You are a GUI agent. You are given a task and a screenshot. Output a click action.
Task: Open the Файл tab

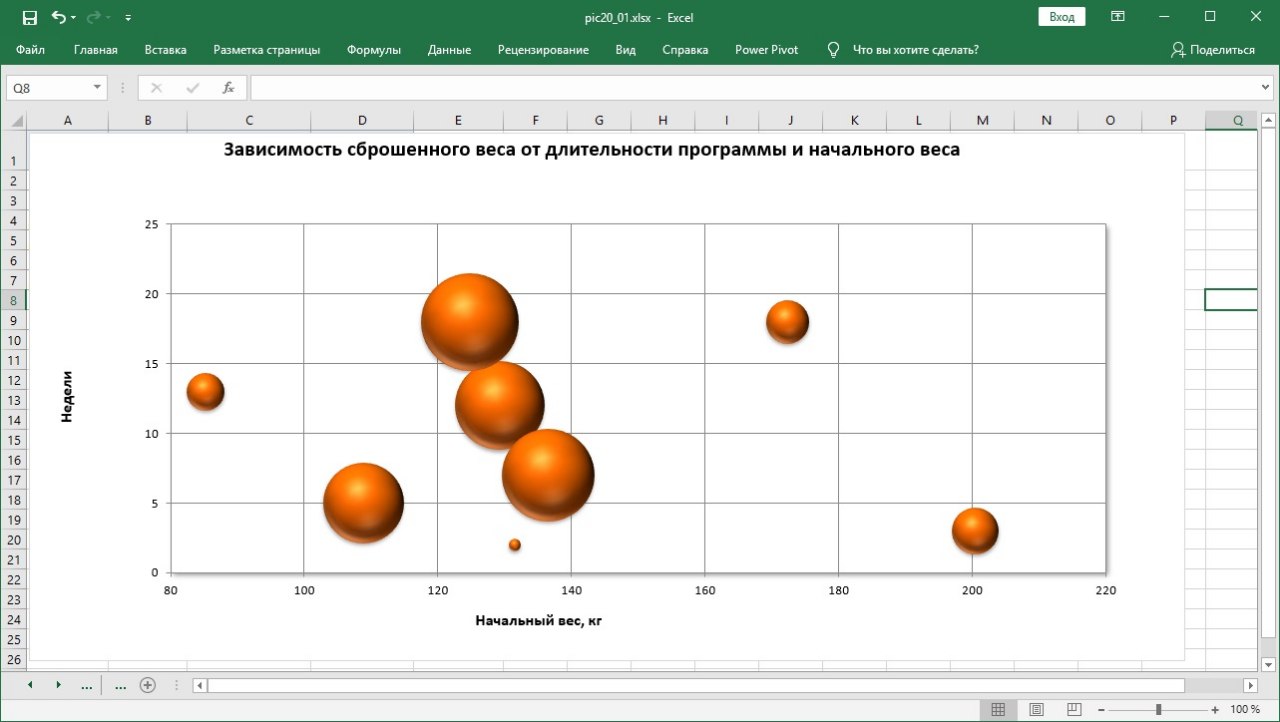pyautogui.click(x=30, y=50)
